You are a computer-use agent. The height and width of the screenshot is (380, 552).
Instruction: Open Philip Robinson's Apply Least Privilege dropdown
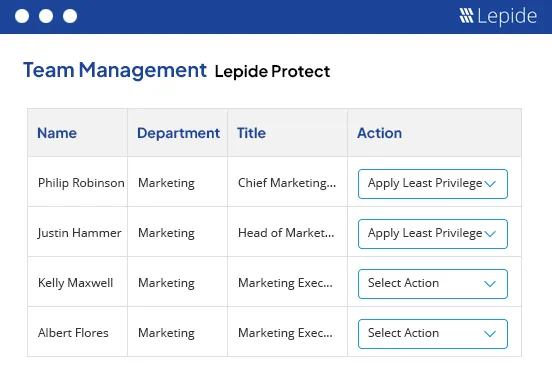coord(433,184)
